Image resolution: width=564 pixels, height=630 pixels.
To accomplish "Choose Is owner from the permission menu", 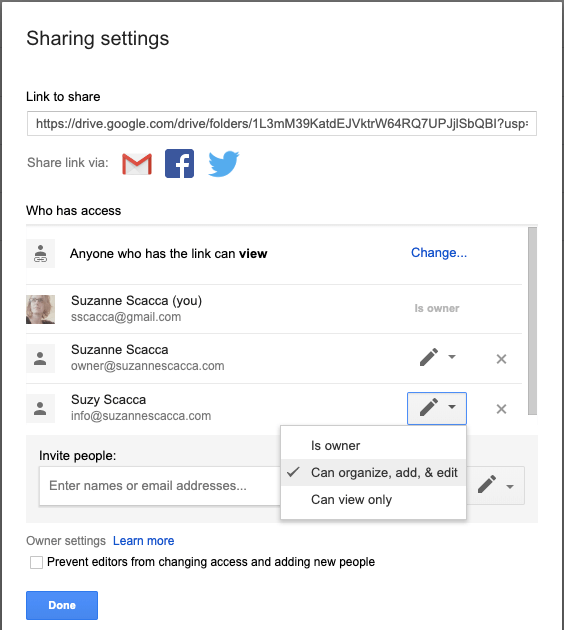I will [374, 446].
